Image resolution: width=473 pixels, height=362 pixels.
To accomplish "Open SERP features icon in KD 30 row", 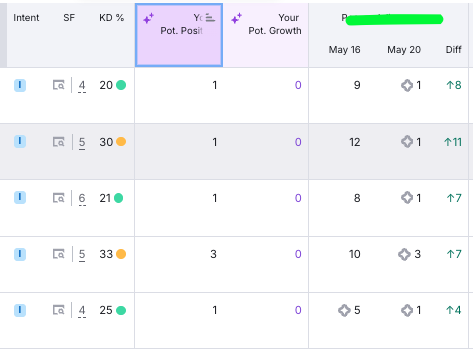I will pyautogui.click(x=59, y=142).
